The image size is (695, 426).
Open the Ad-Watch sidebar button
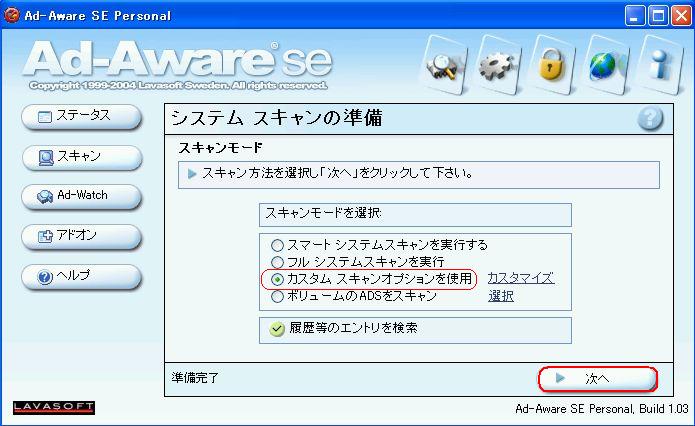82,196
